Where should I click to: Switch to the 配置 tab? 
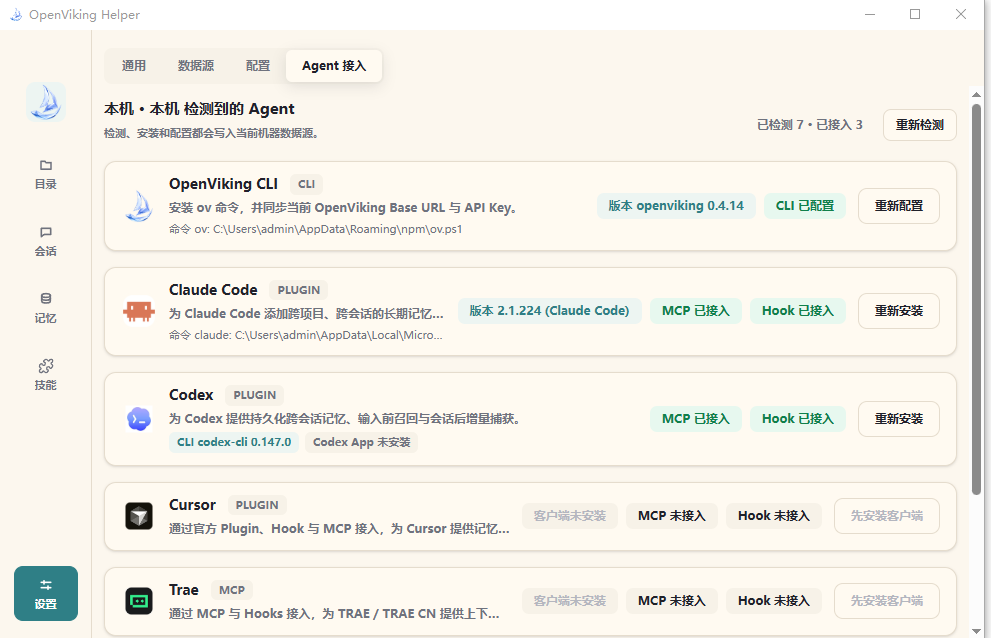(x=258, y=66)
